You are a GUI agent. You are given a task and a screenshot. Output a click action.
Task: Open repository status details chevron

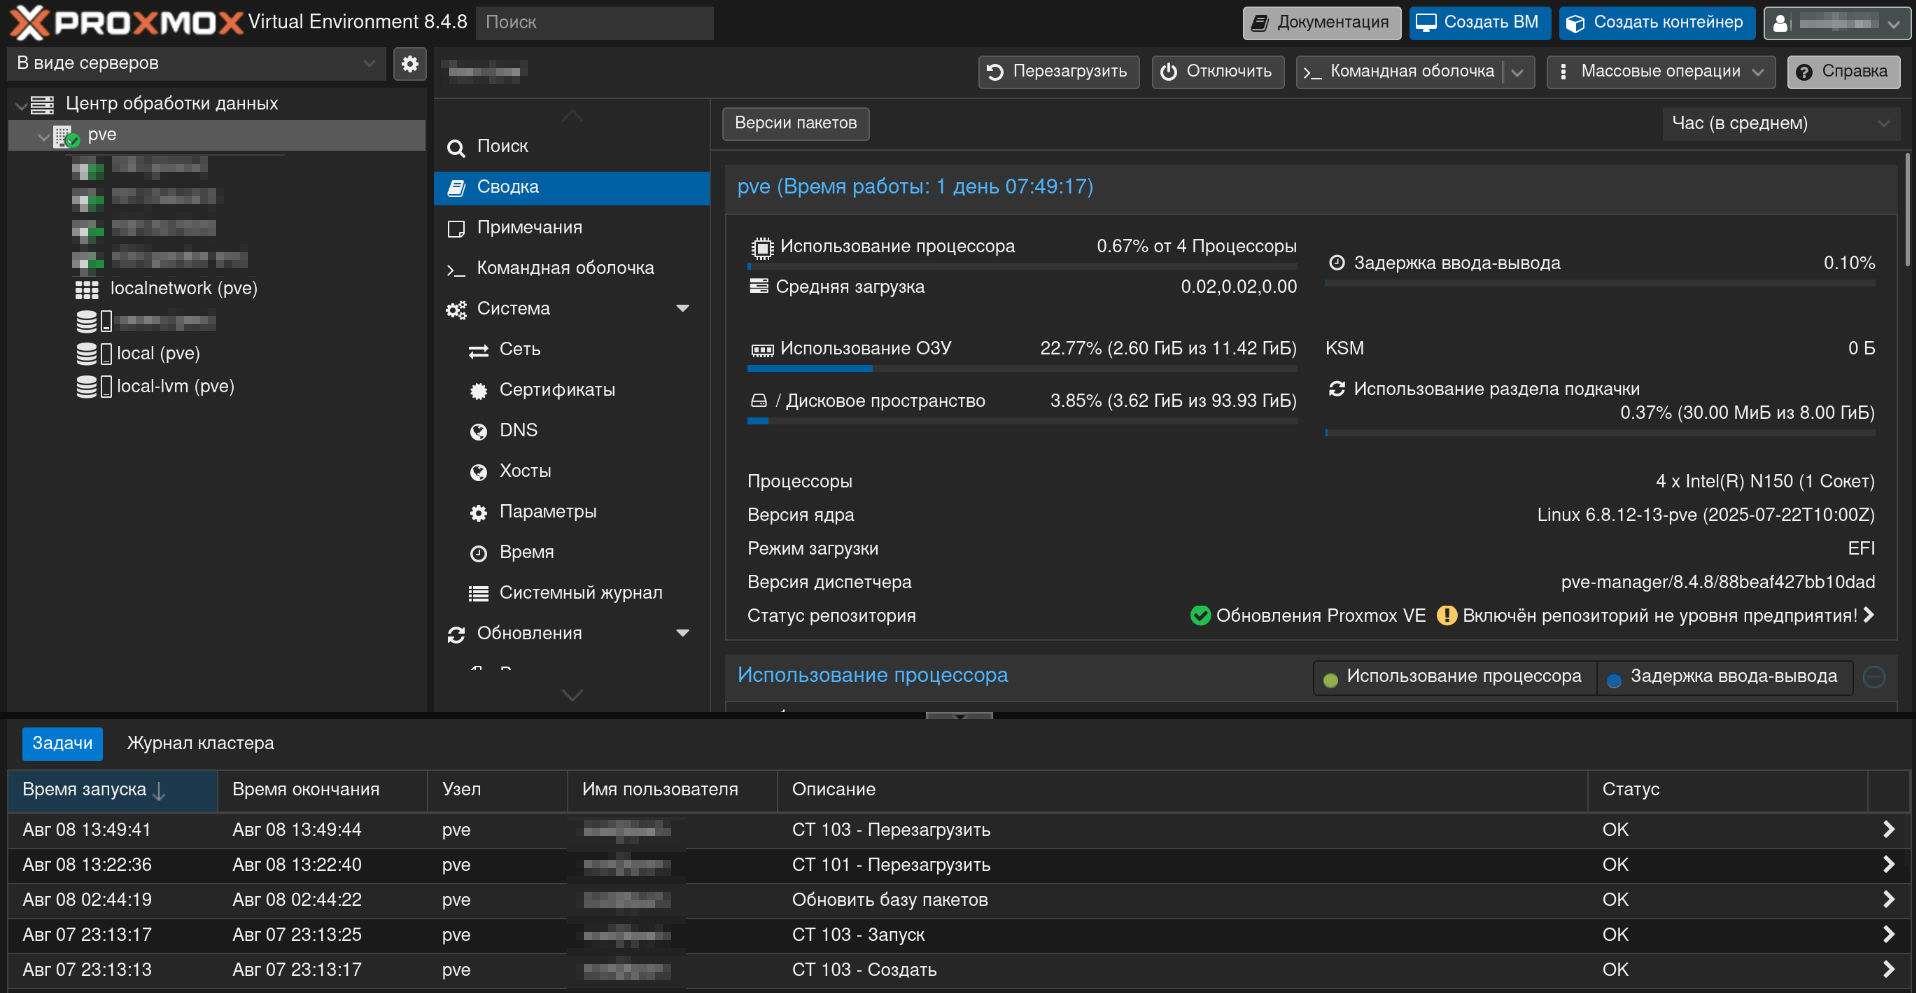(x=1868, y=616)
